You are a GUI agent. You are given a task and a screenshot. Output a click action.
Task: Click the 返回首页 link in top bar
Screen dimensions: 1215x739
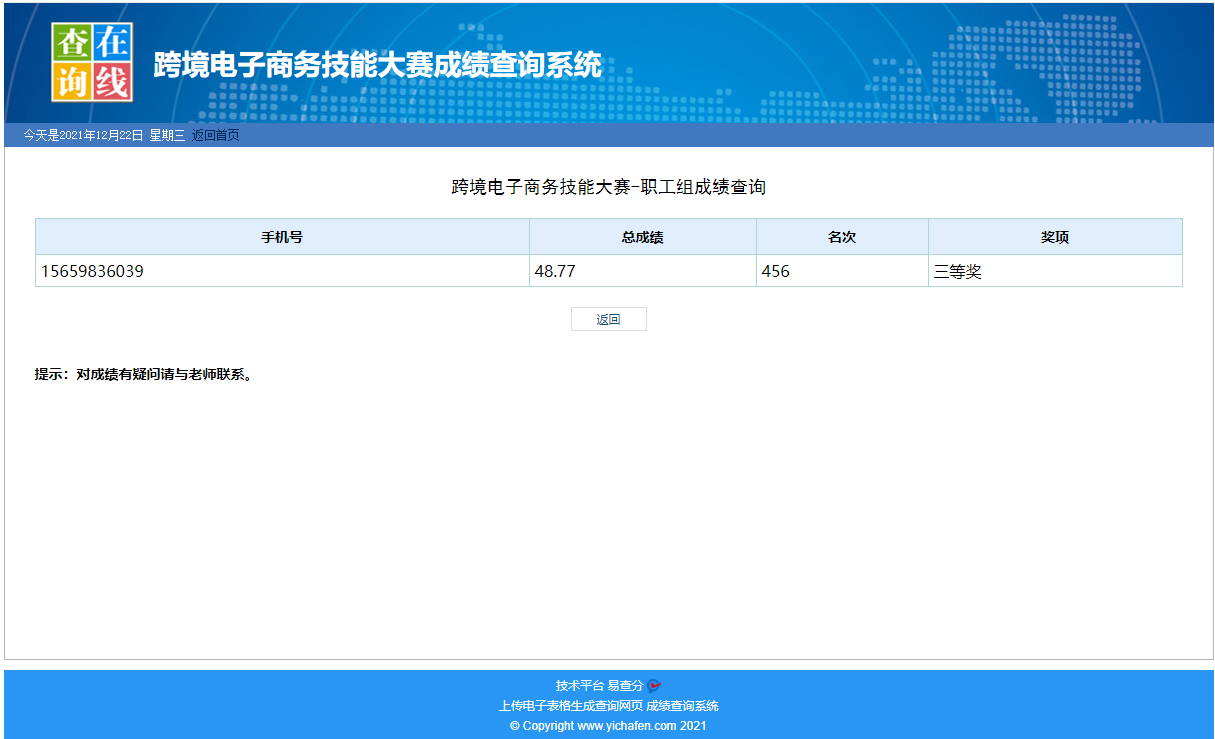pos(215,136)
